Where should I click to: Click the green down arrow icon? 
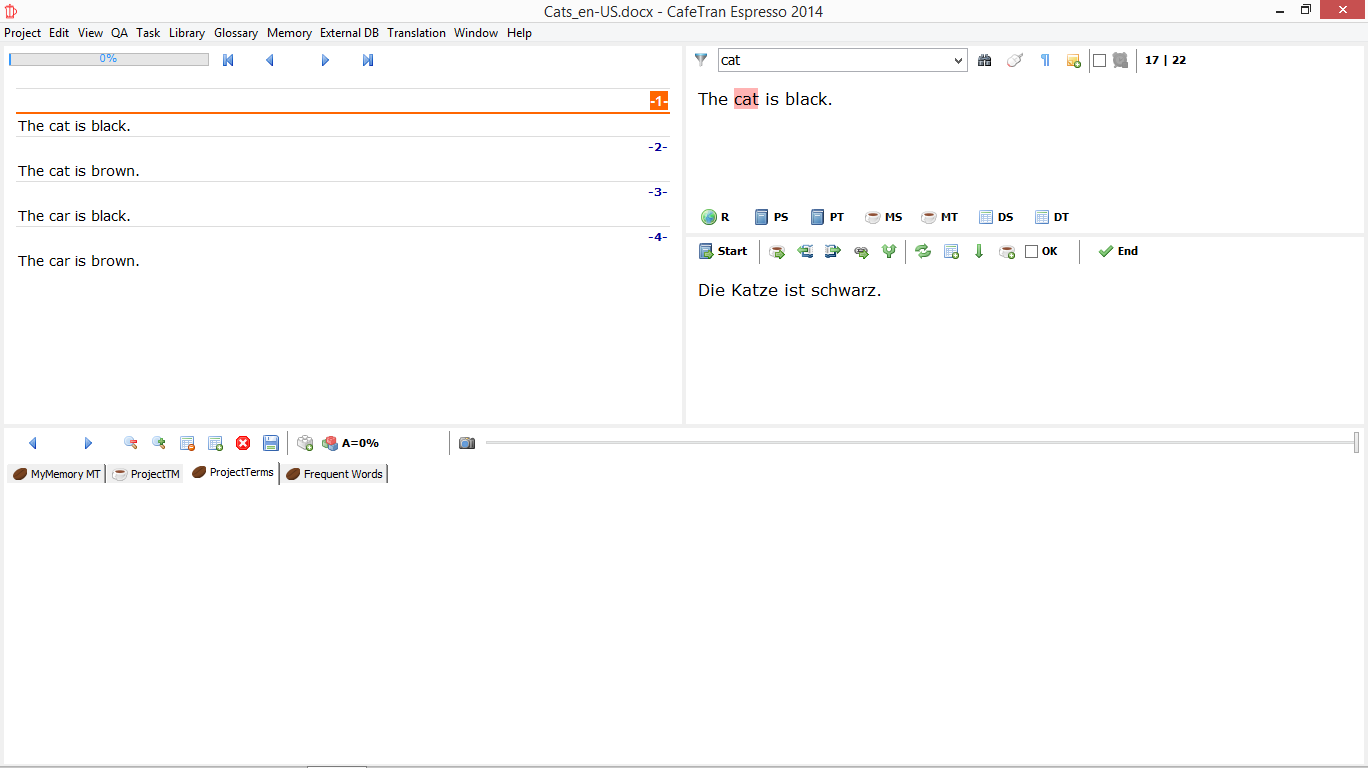pyautogui.click(x=979, y=252)
